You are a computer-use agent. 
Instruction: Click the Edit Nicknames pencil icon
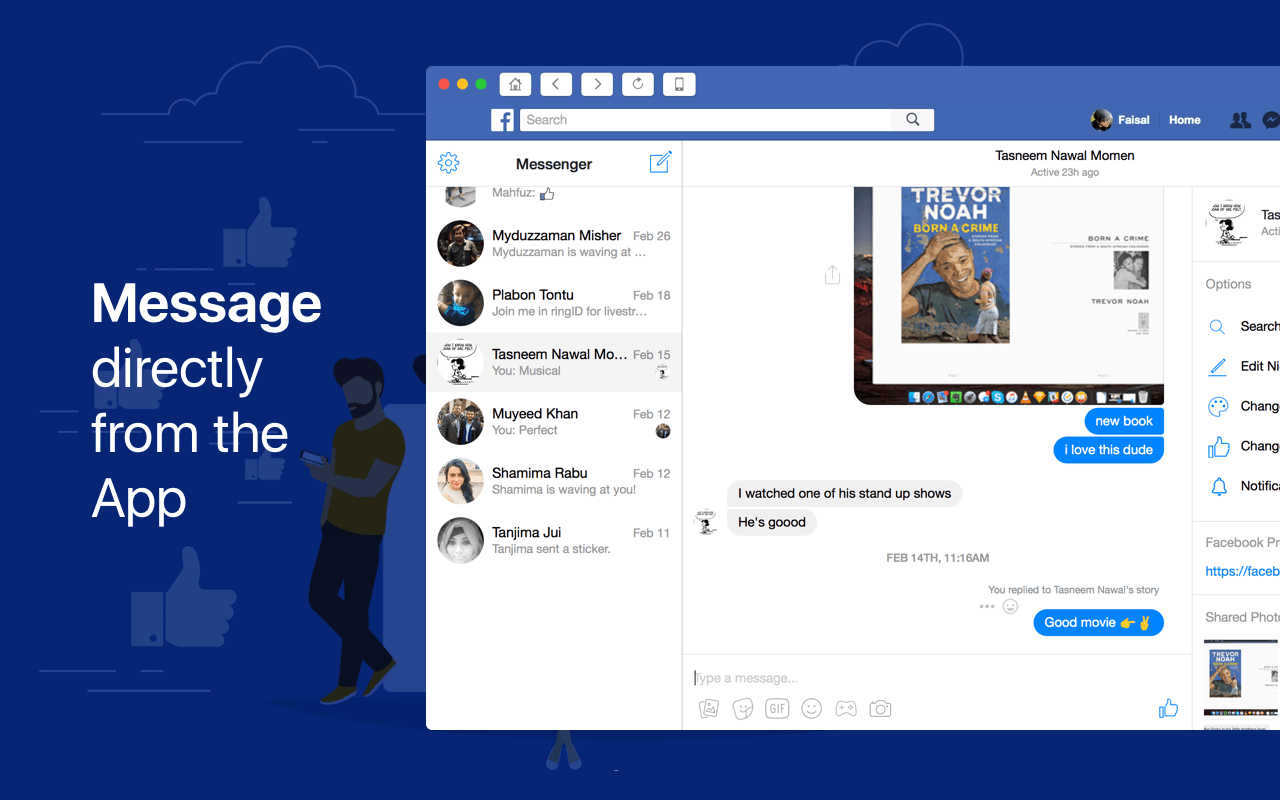1217,367
